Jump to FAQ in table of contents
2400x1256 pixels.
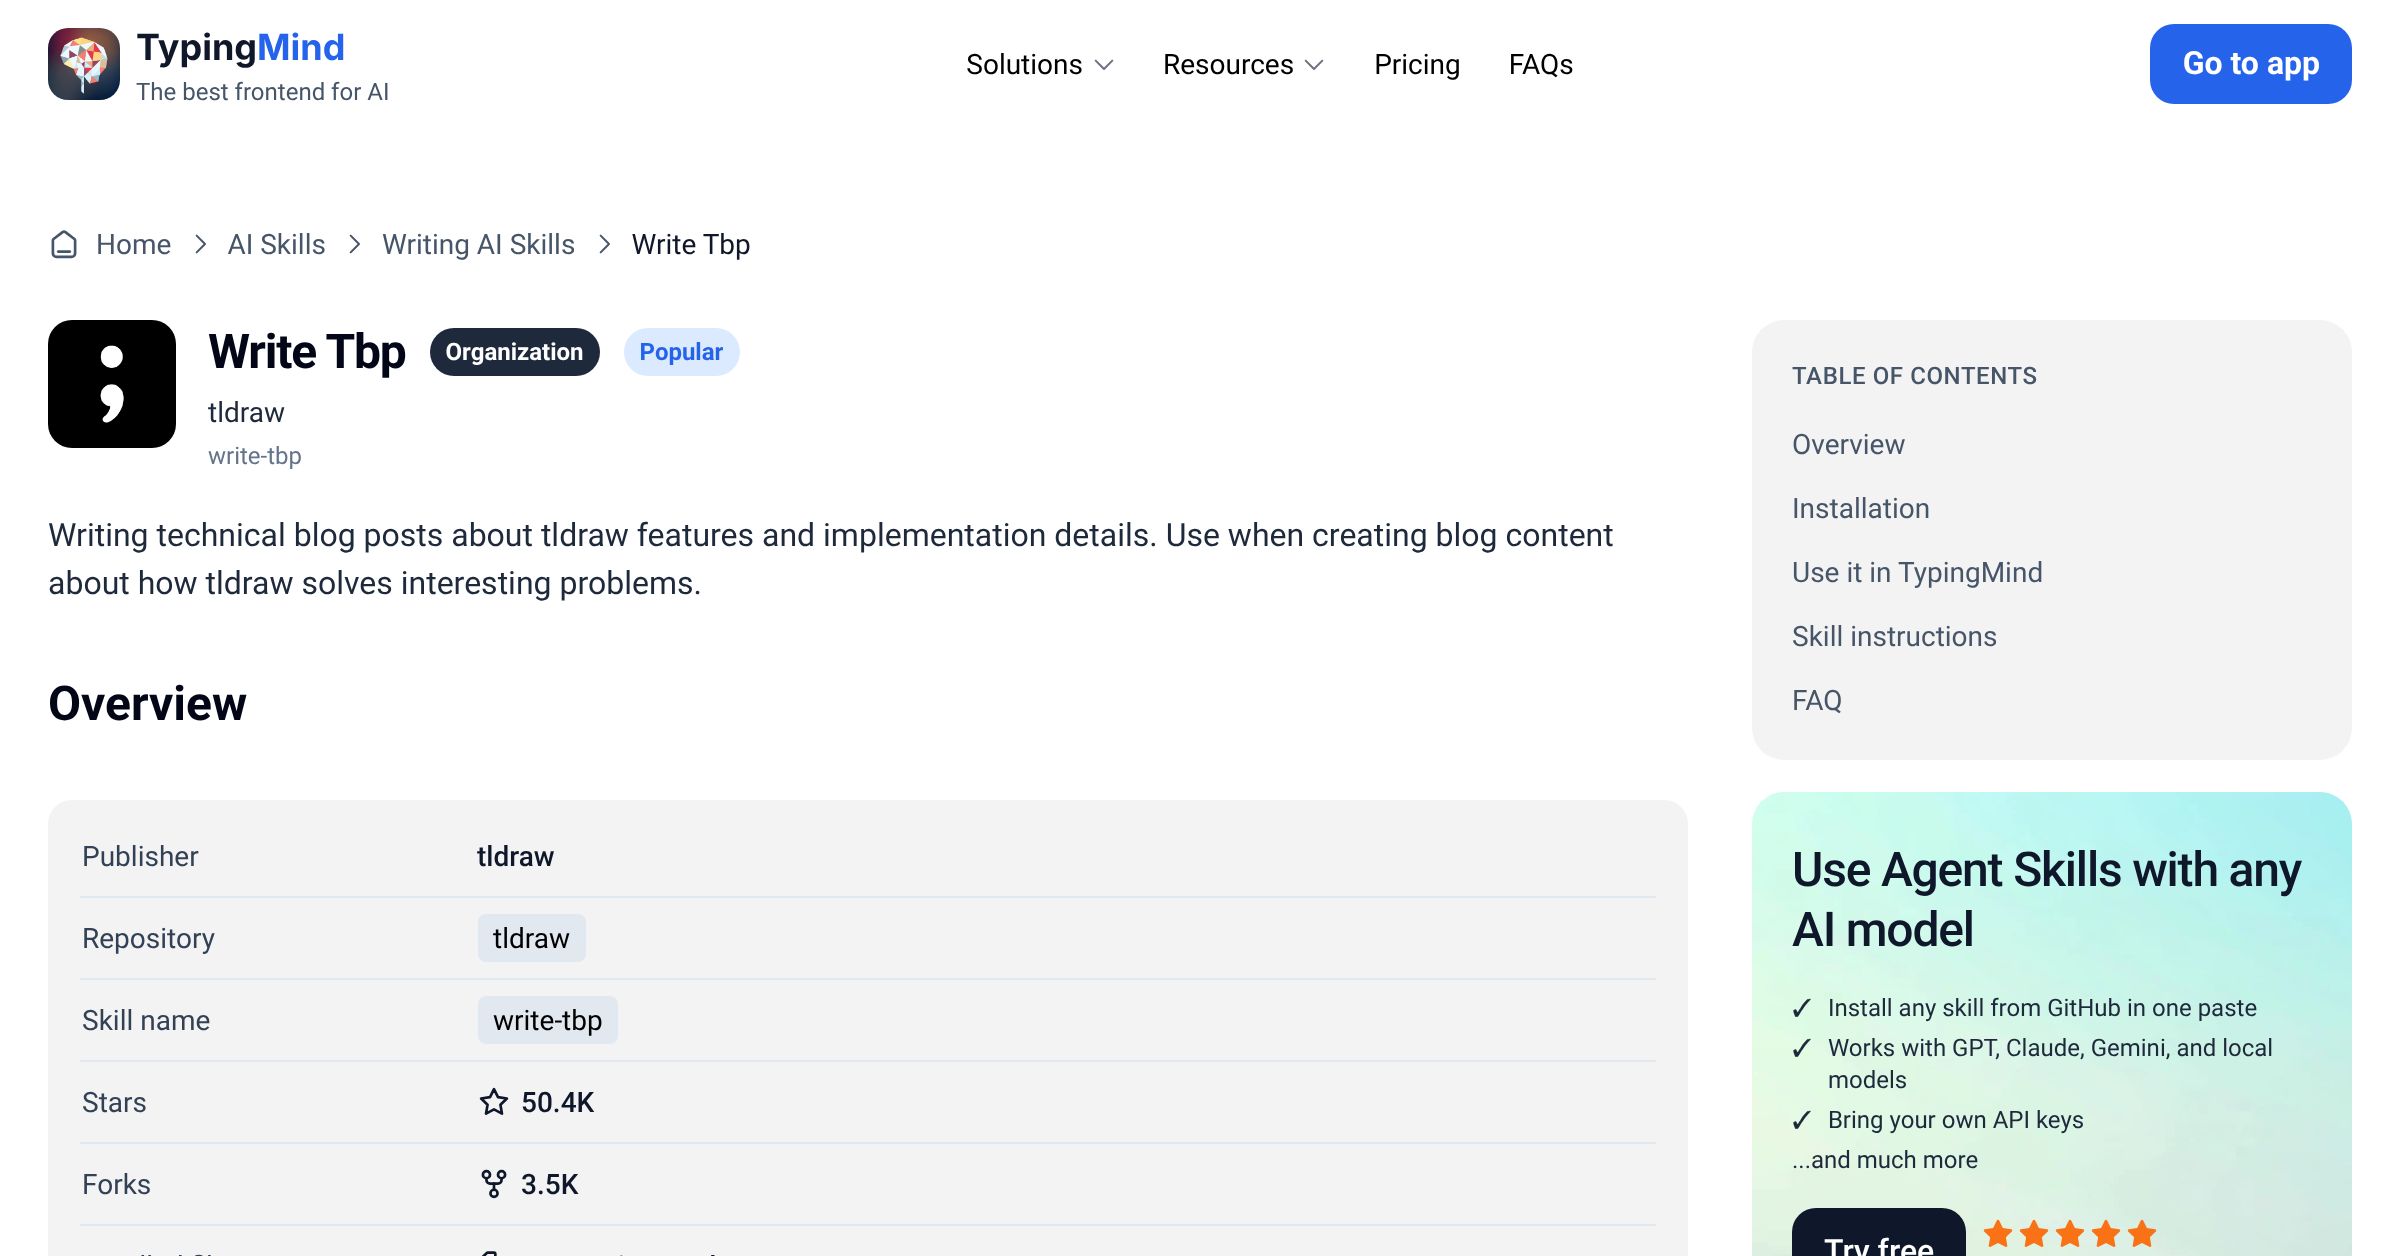tap(1817, 700)
